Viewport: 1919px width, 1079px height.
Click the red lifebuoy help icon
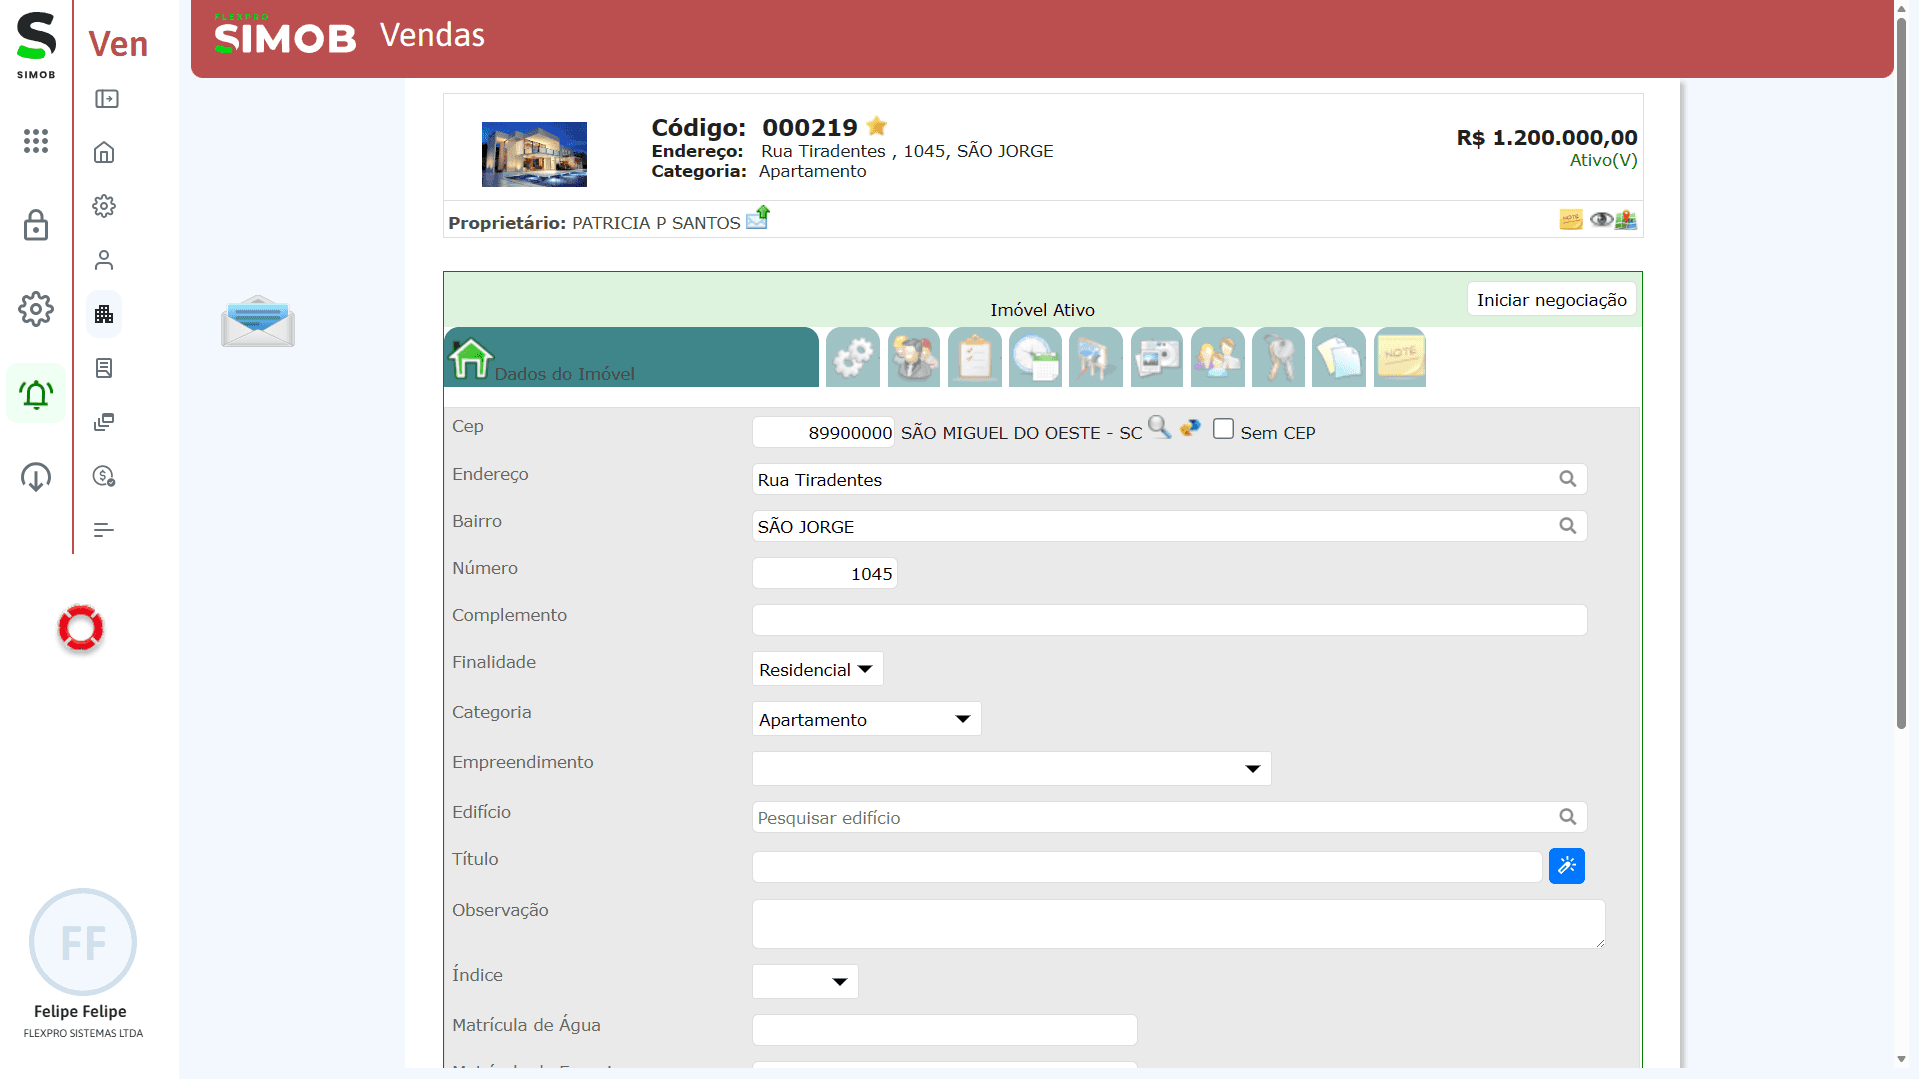81,628
